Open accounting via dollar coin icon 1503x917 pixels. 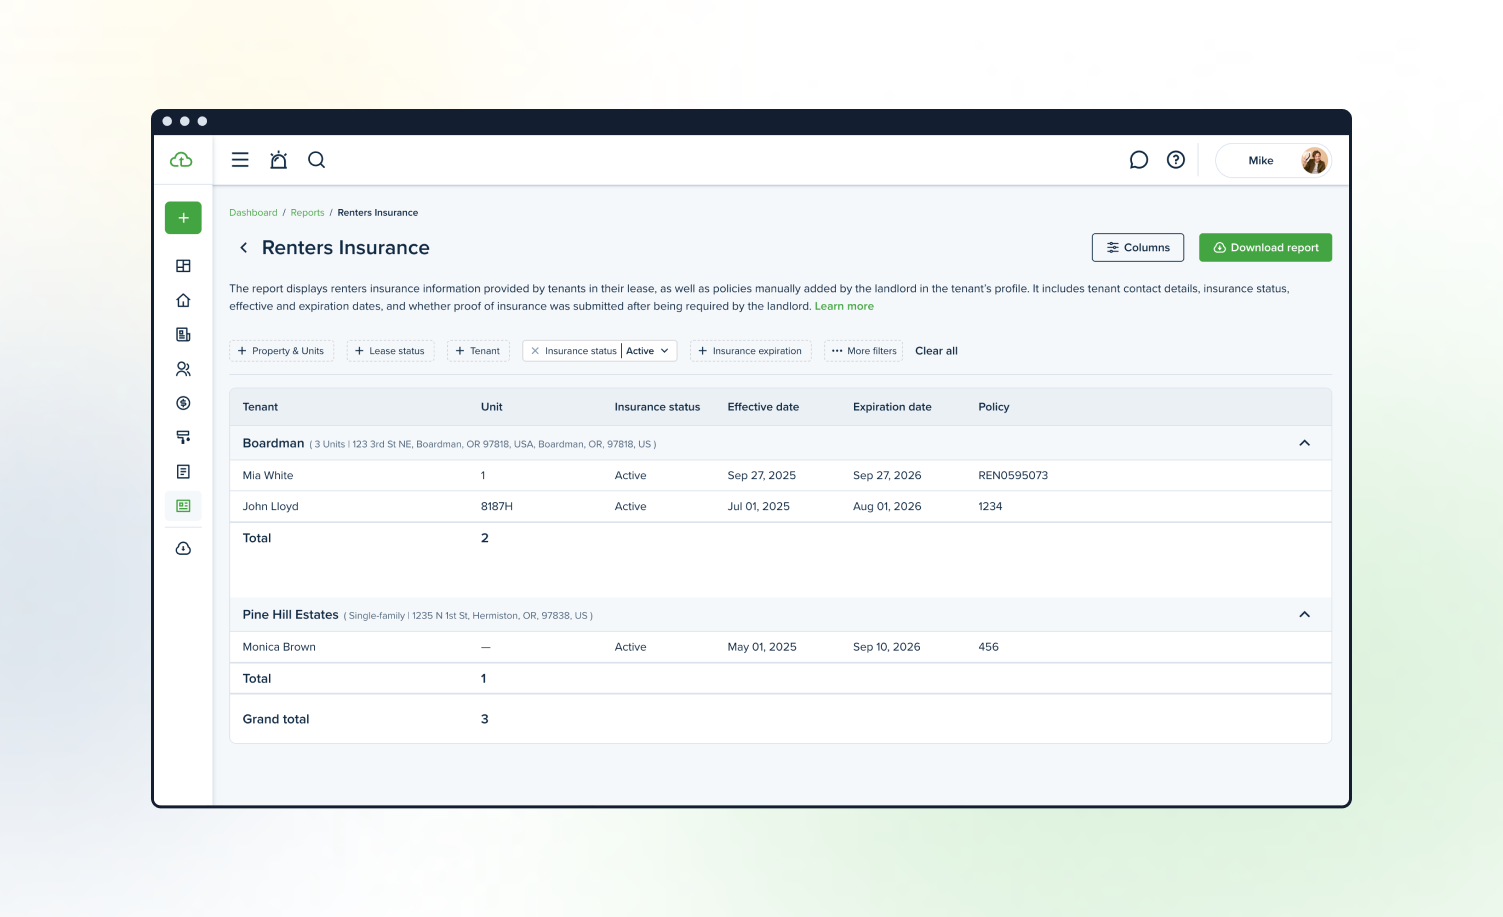(x=183, y=403)
